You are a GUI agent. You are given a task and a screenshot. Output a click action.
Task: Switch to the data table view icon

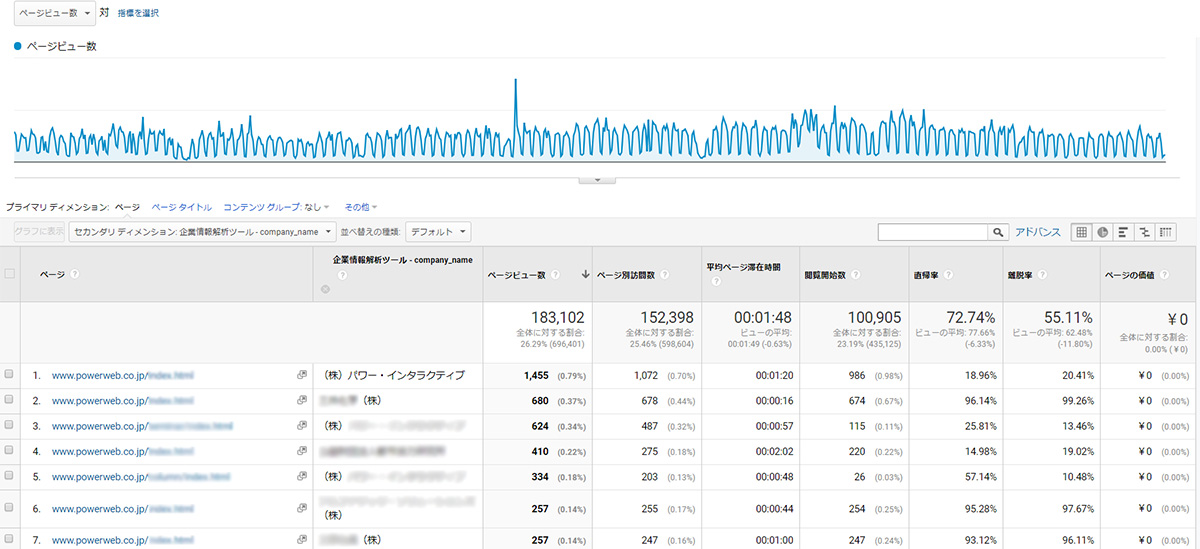1081,232
